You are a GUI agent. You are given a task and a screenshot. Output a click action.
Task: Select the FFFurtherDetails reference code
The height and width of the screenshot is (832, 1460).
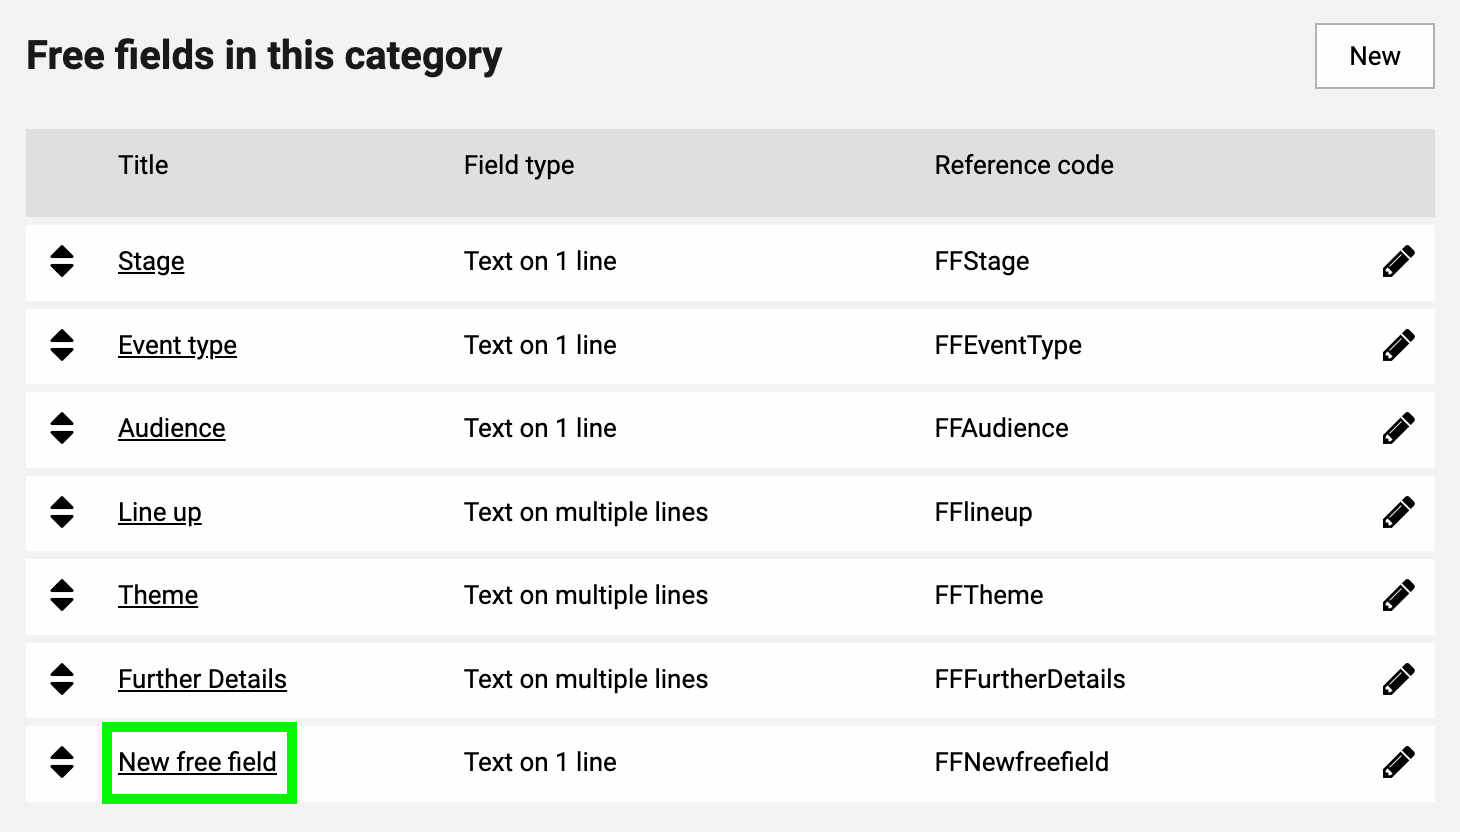tap(1030, 679)
